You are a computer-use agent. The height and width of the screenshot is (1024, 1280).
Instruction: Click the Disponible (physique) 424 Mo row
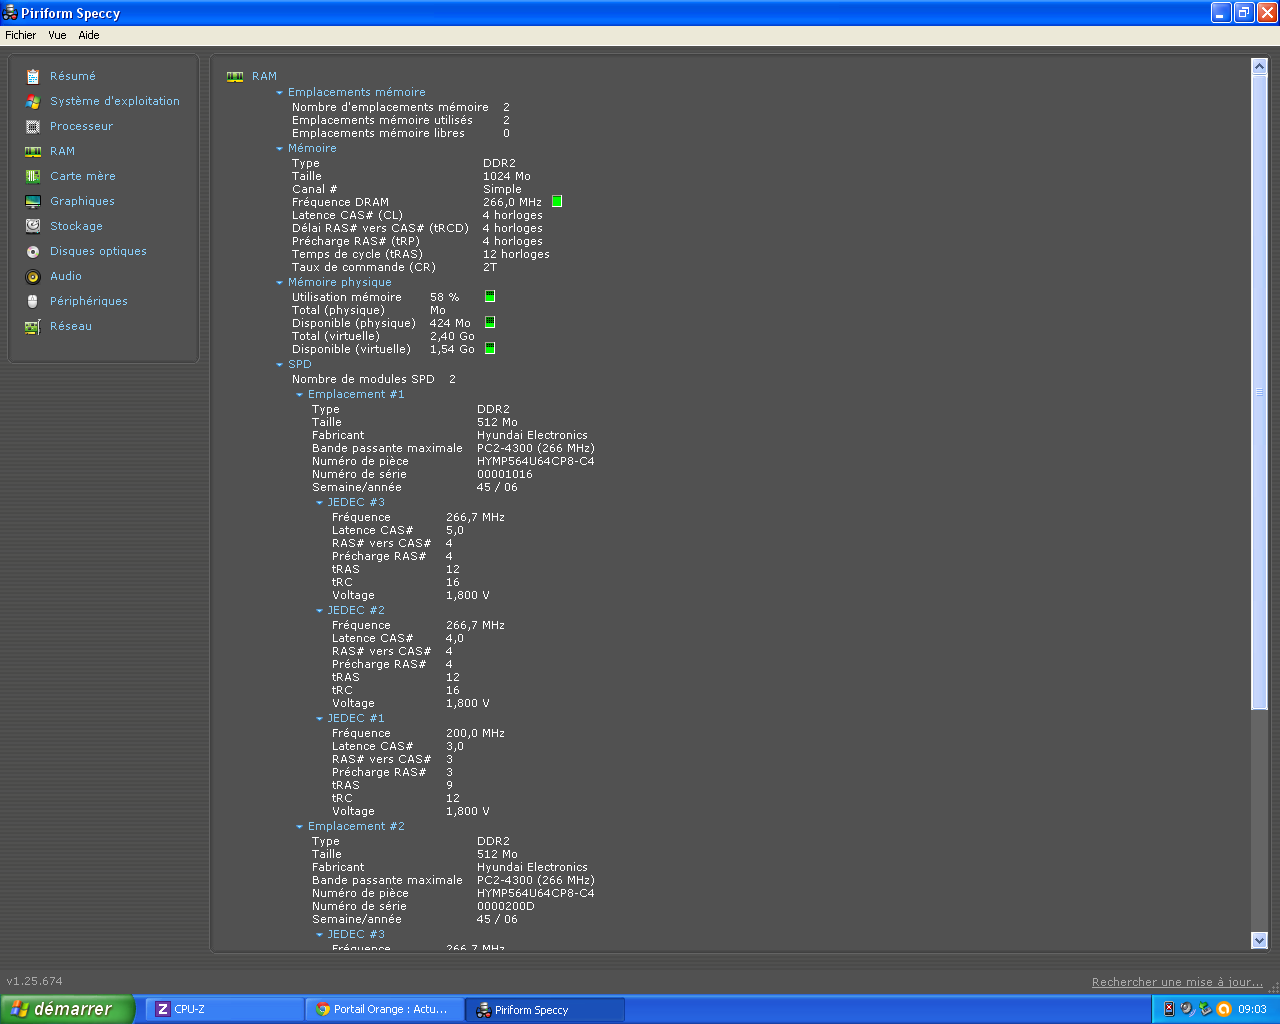pyautogui.click(x=381, y=323)
